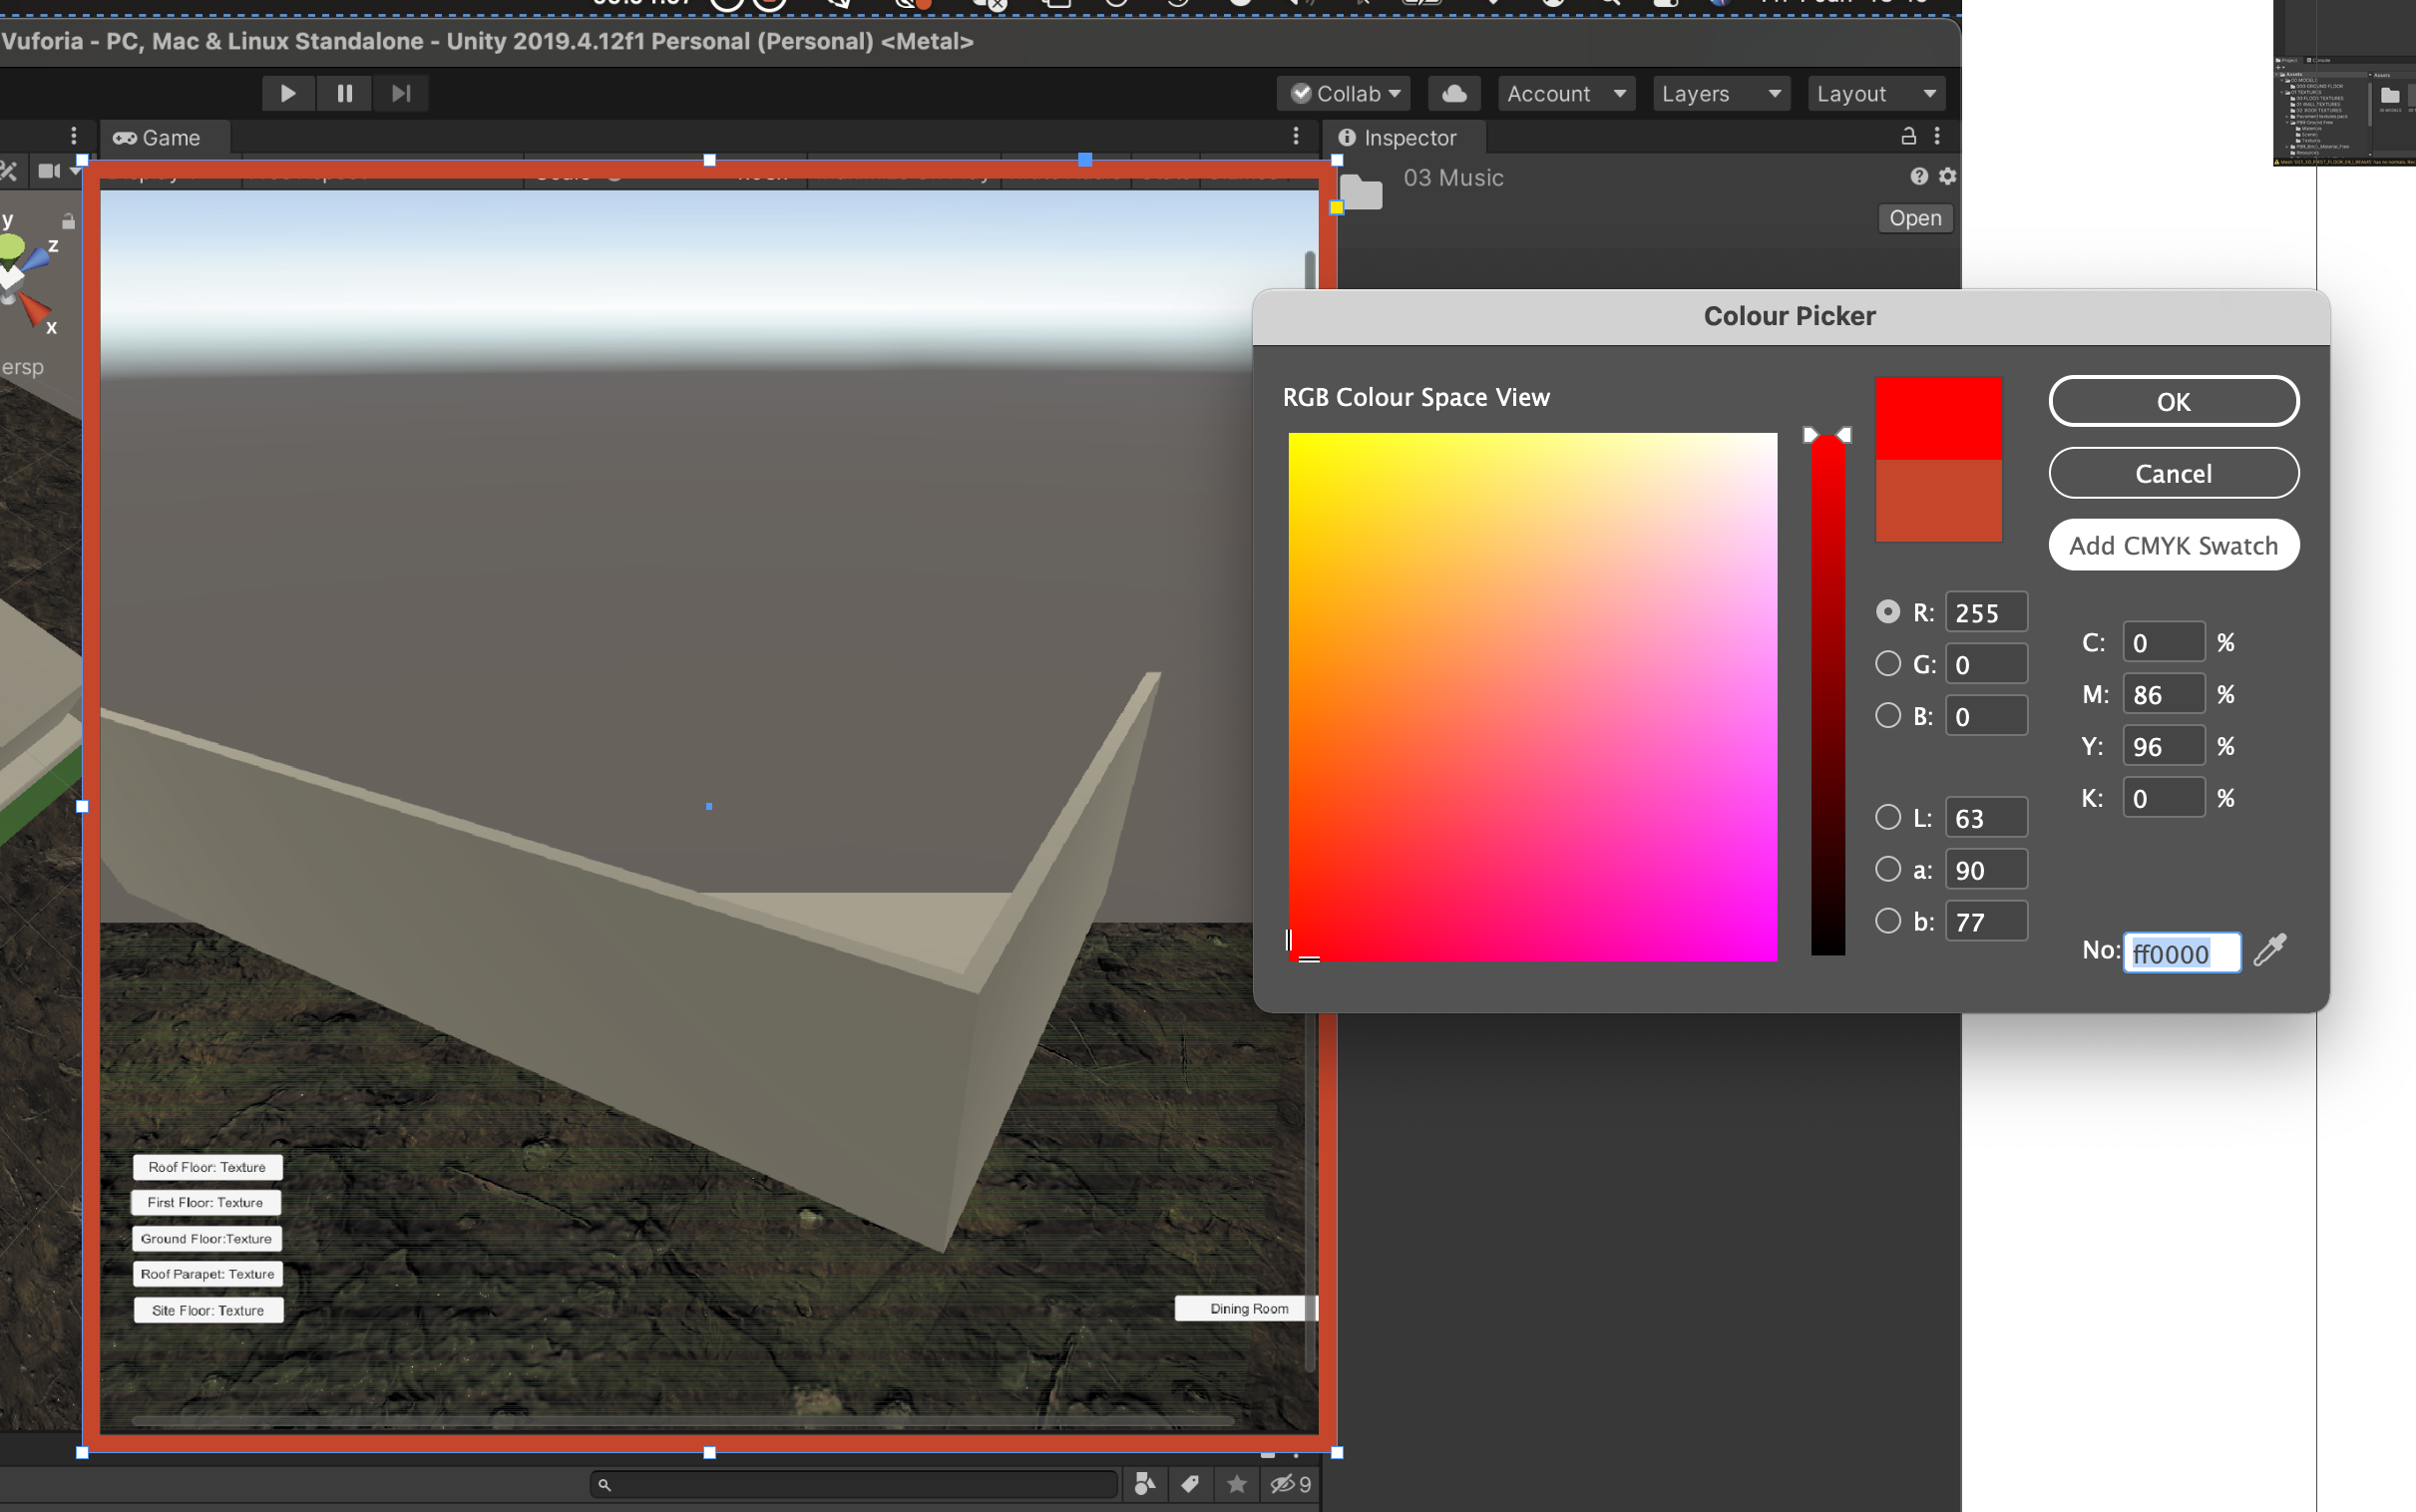Expand the Collab dropdown
The width and height of the screenshot is (2416, 1512).
click(1343, 93)
